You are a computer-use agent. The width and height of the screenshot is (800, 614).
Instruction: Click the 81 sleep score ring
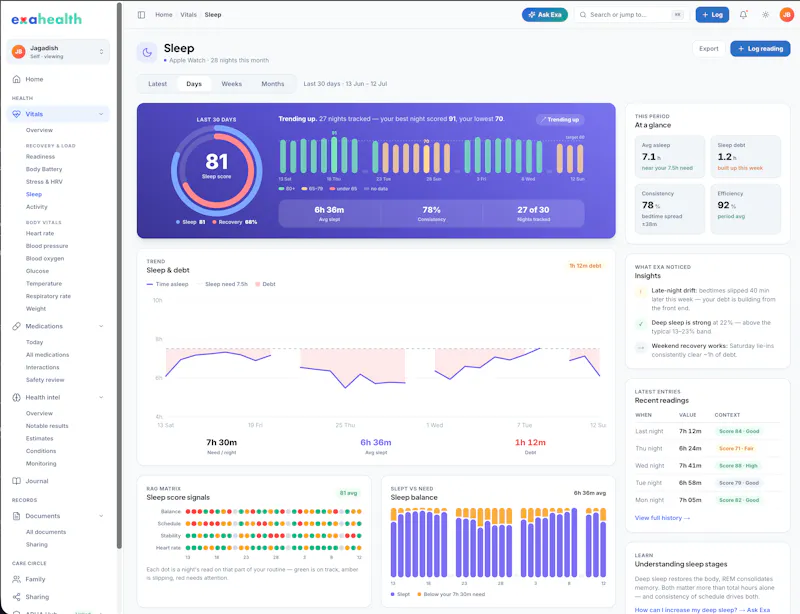click(x=217, y=170)
